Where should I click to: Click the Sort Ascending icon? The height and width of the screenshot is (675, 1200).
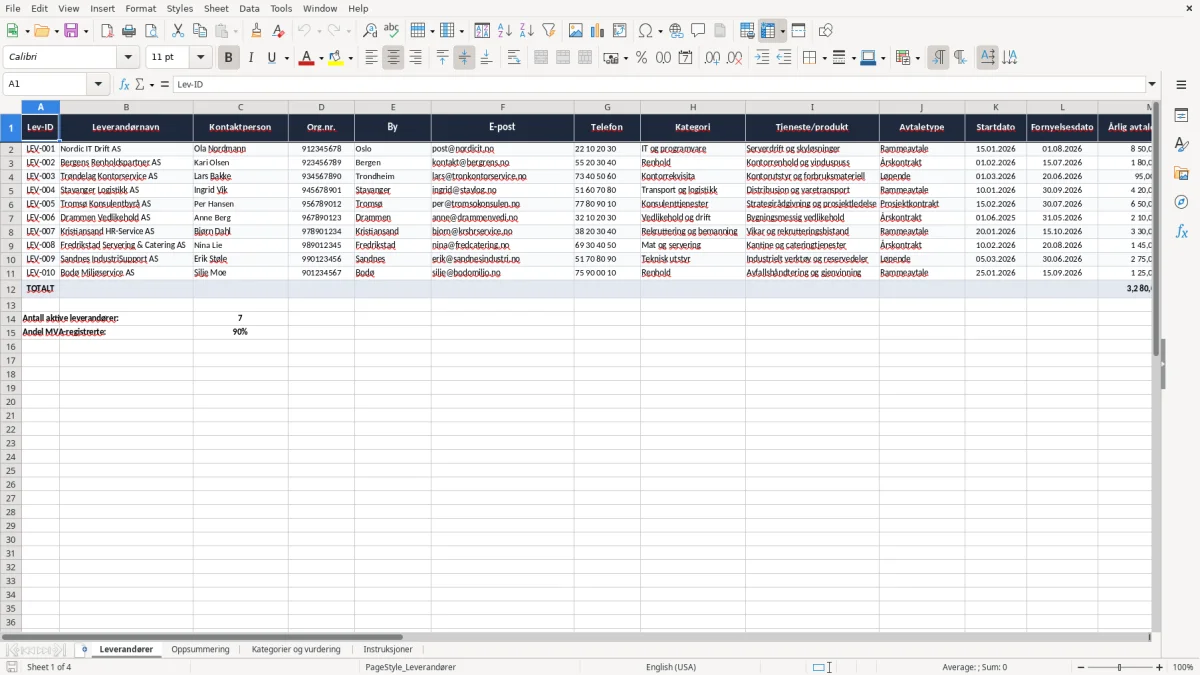point(504,31)
